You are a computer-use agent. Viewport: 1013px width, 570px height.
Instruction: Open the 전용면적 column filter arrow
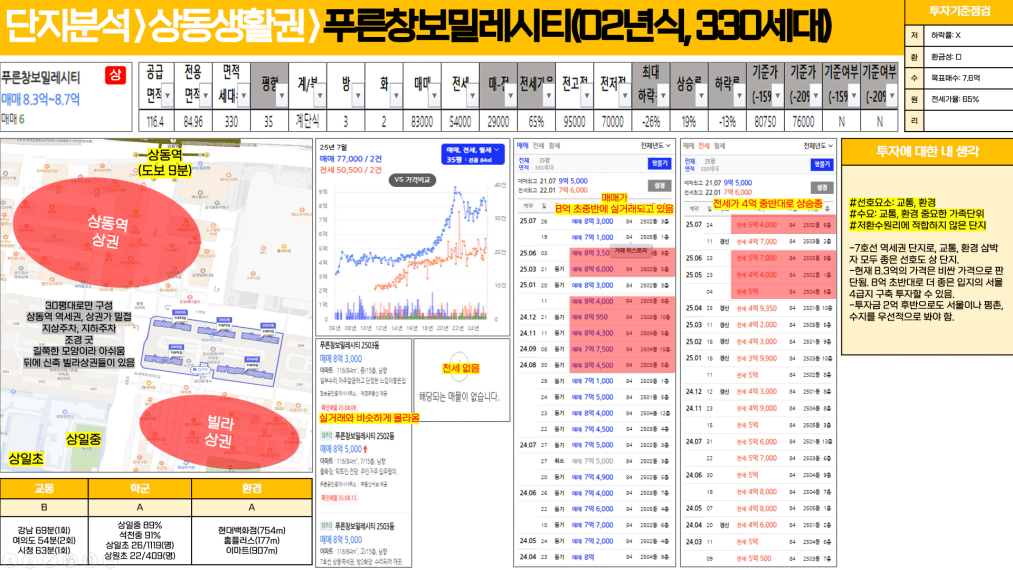coord(205,96)
